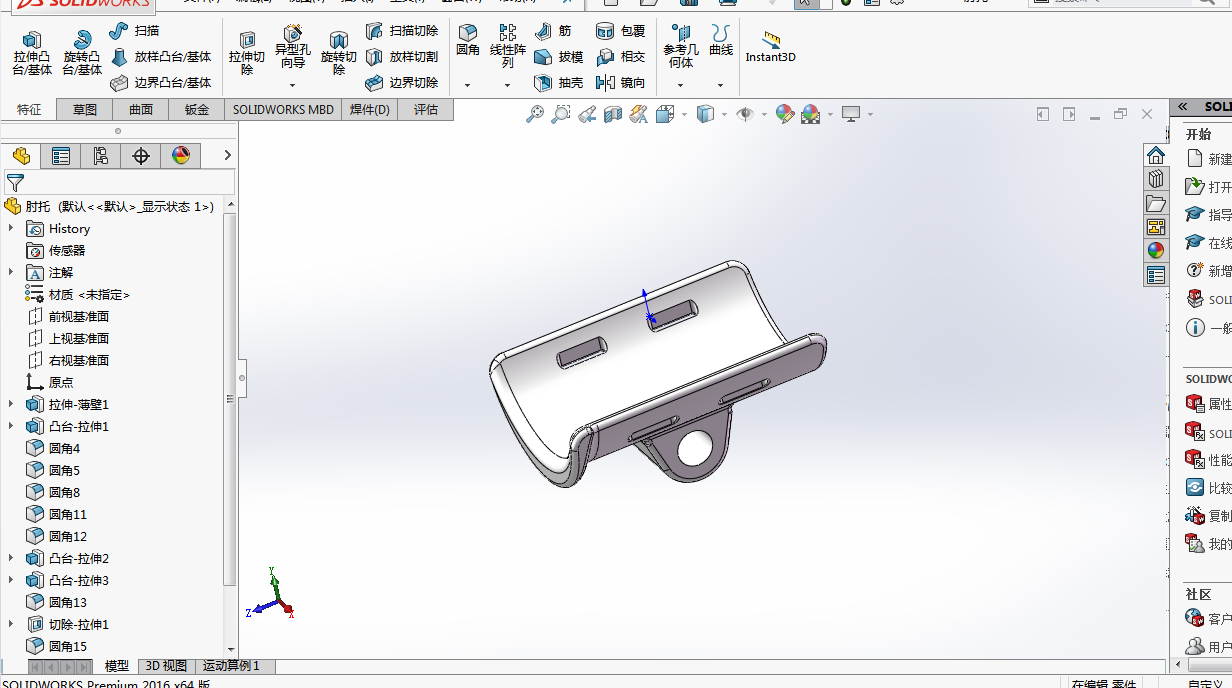Viewport: 1232px width, 688px height.
Task: Open Design Library icon in task pane
Action: click(1156, 179)
